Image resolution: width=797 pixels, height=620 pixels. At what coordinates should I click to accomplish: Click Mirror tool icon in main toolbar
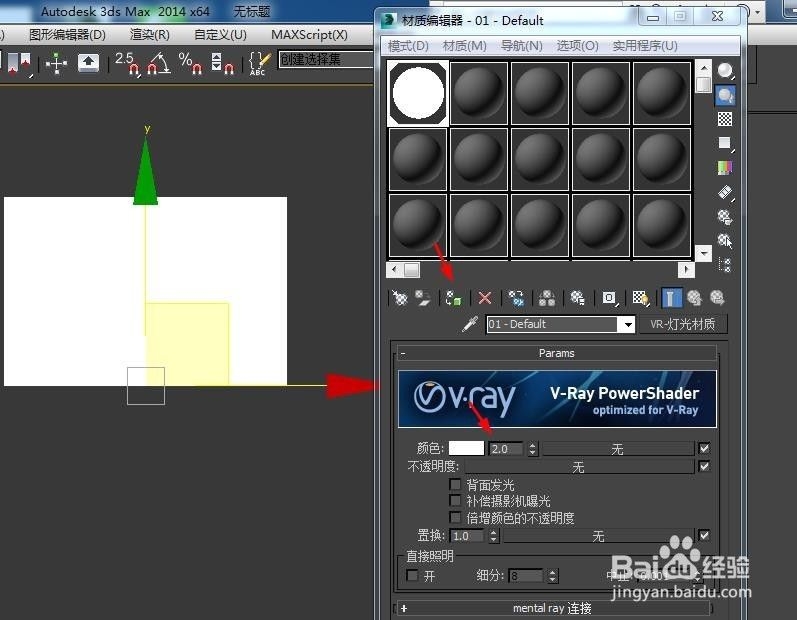click(x=19, y=64)
